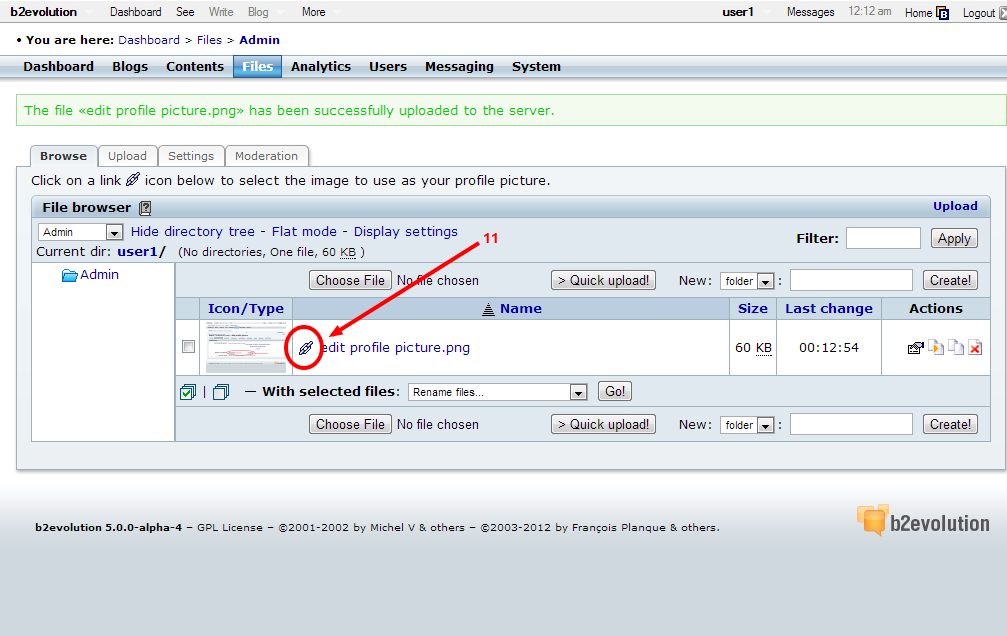The height and width of the screenshot is (636, 1007).
Task: Click See in the top bar
Action: click(185, 12)
